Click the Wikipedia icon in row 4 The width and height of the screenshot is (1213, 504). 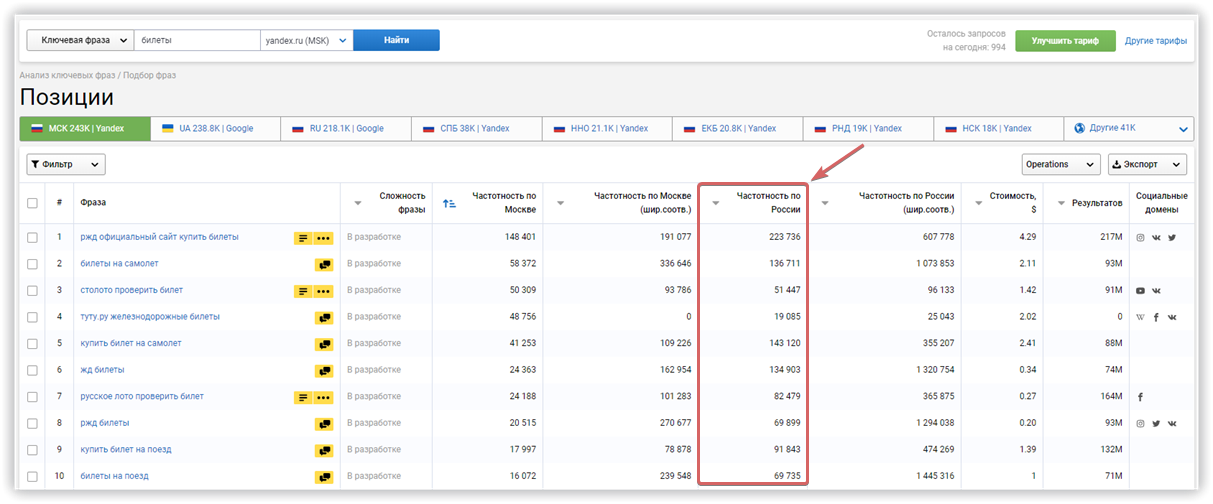coord(1140,317)
